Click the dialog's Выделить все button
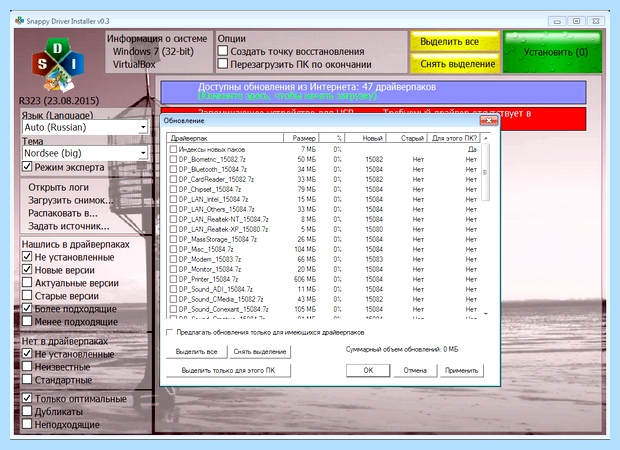 coord(197,352)
